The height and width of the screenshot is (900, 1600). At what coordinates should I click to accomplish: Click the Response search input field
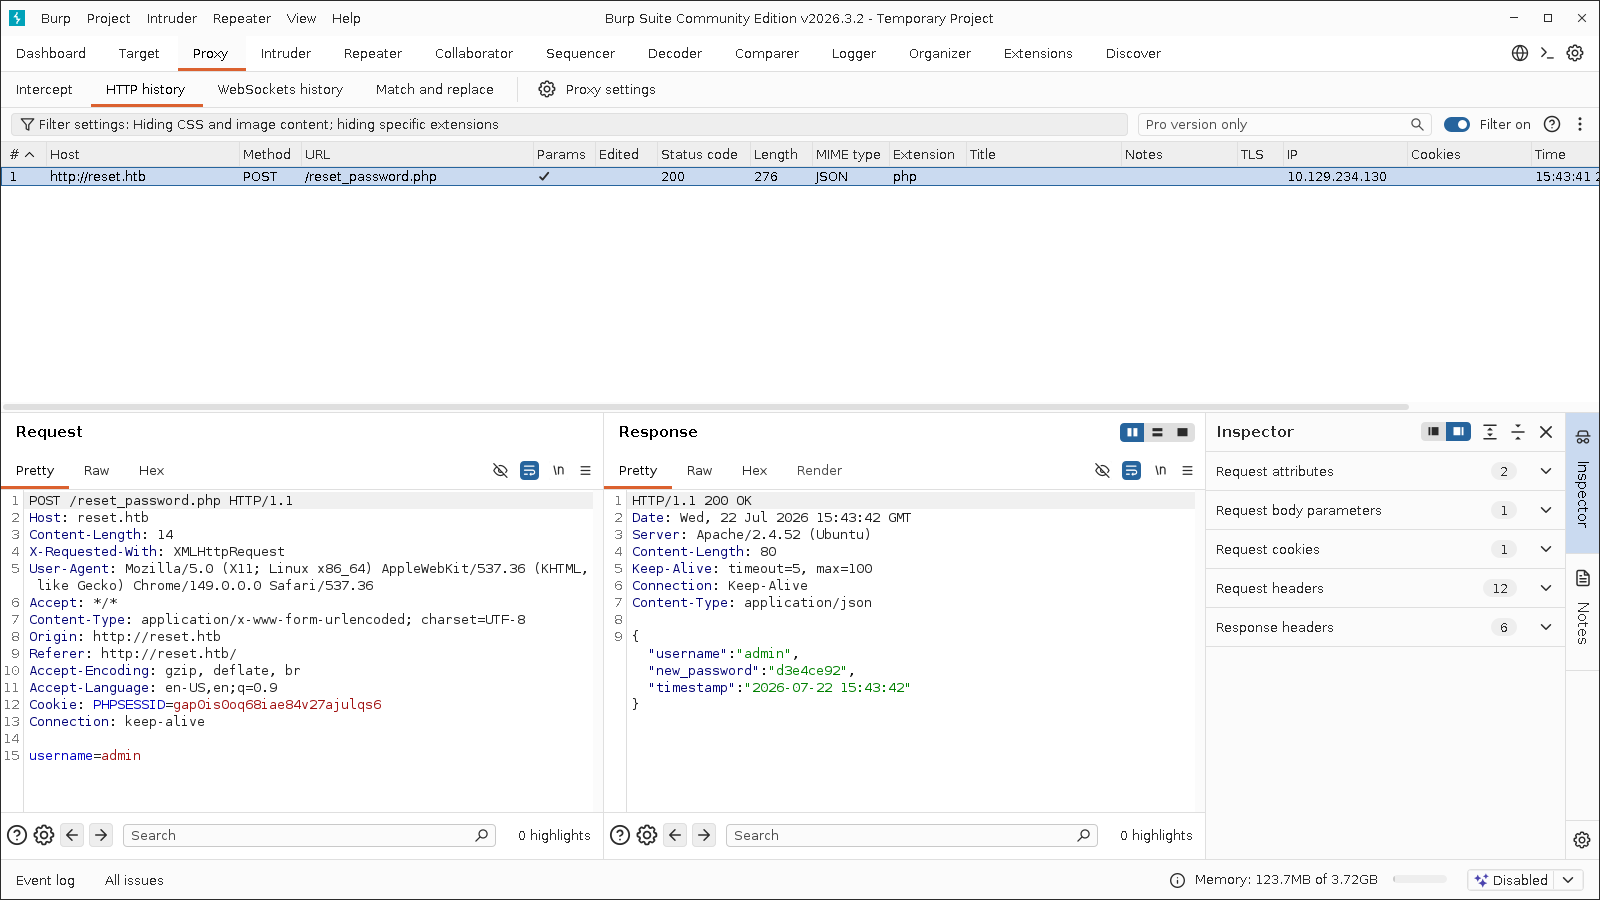coord(911,835)
